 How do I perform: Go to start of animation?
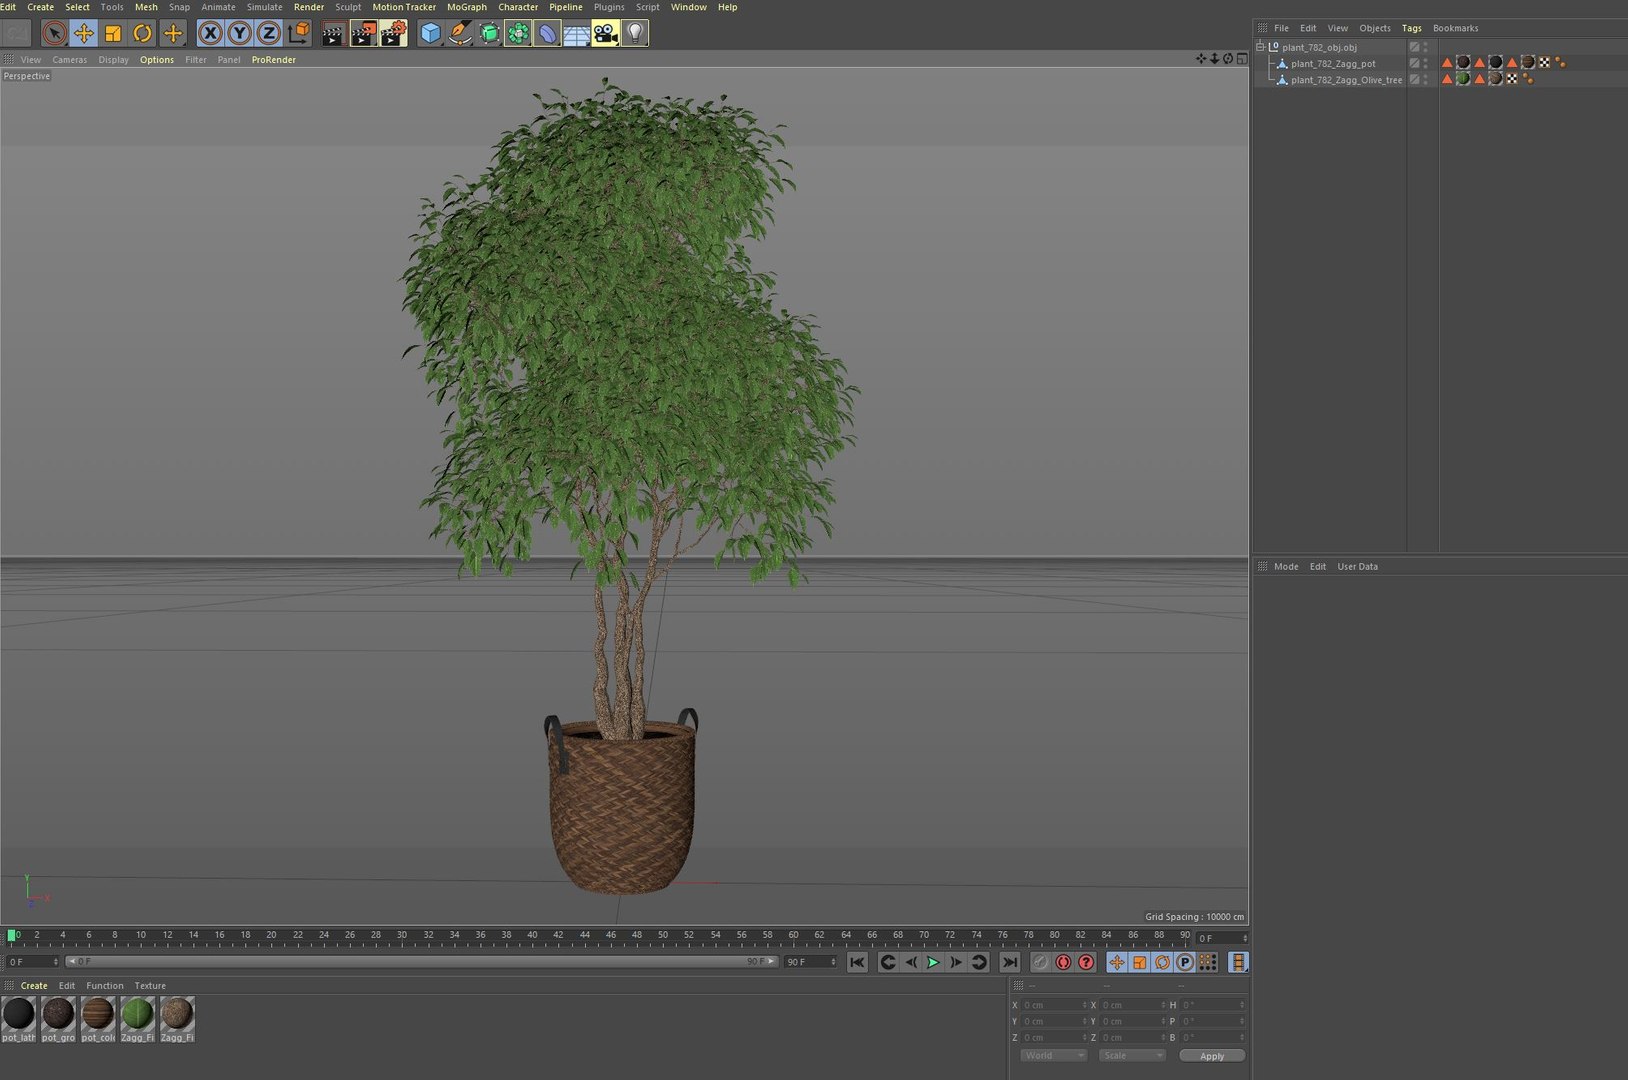pos(857,962)
